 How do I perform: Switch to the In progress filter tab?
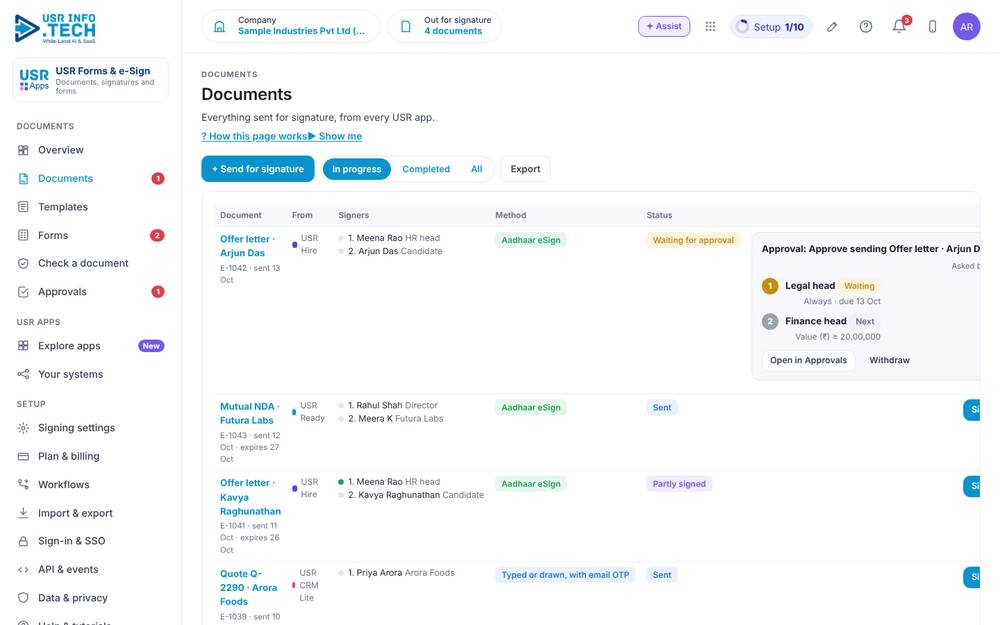coord(357,169)
